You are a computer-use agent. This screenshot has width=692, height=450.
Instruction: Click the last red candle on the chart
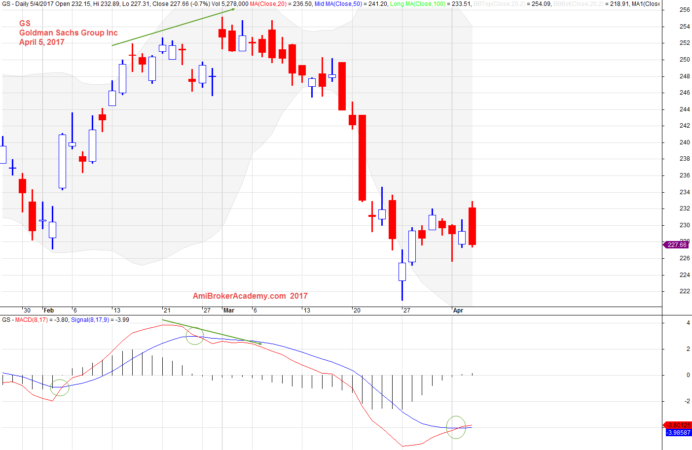472,224
